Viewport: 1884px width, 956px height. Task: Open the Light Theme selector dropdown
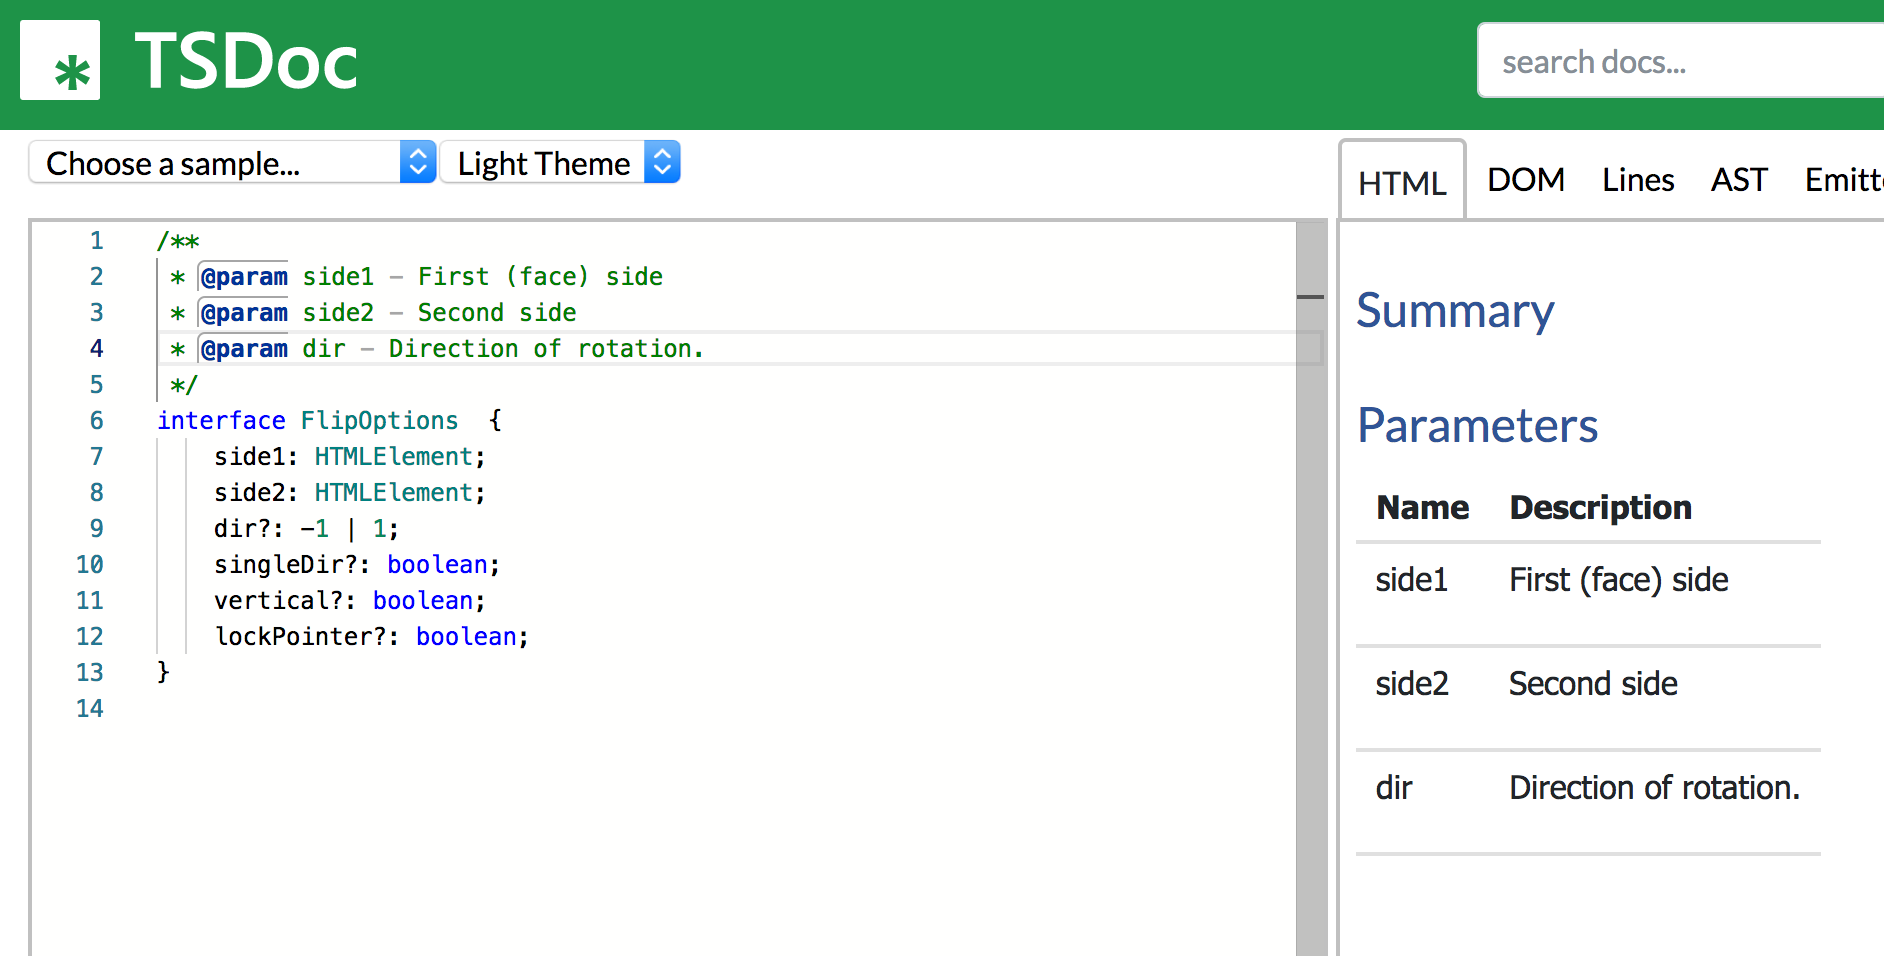560,162
